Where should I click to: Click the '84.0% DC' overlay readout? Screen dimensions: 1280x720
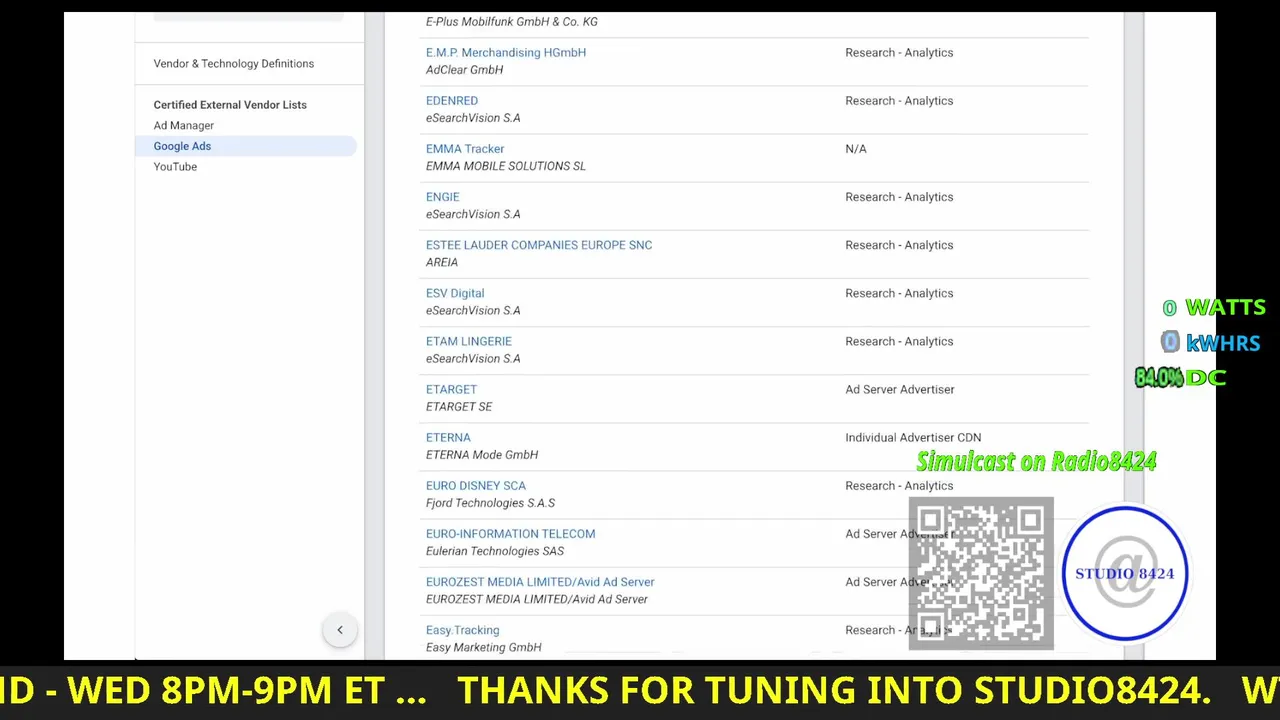pyautogui.click(x=1180, y=378)
